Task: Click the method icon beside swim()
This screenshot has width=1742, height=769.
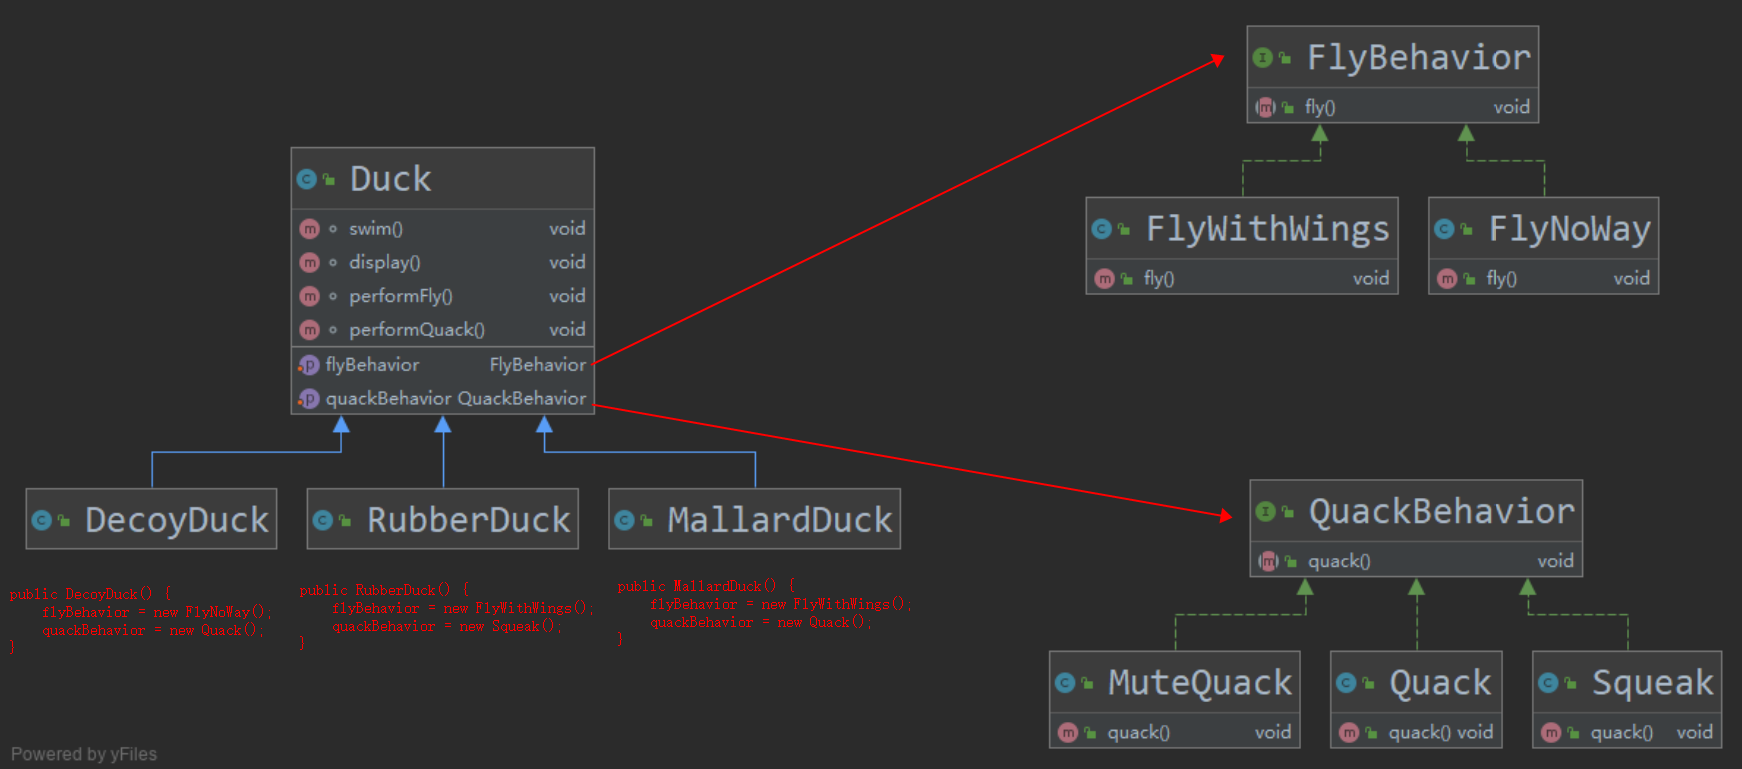Action: pyautogui.click(x=310, y=229)
